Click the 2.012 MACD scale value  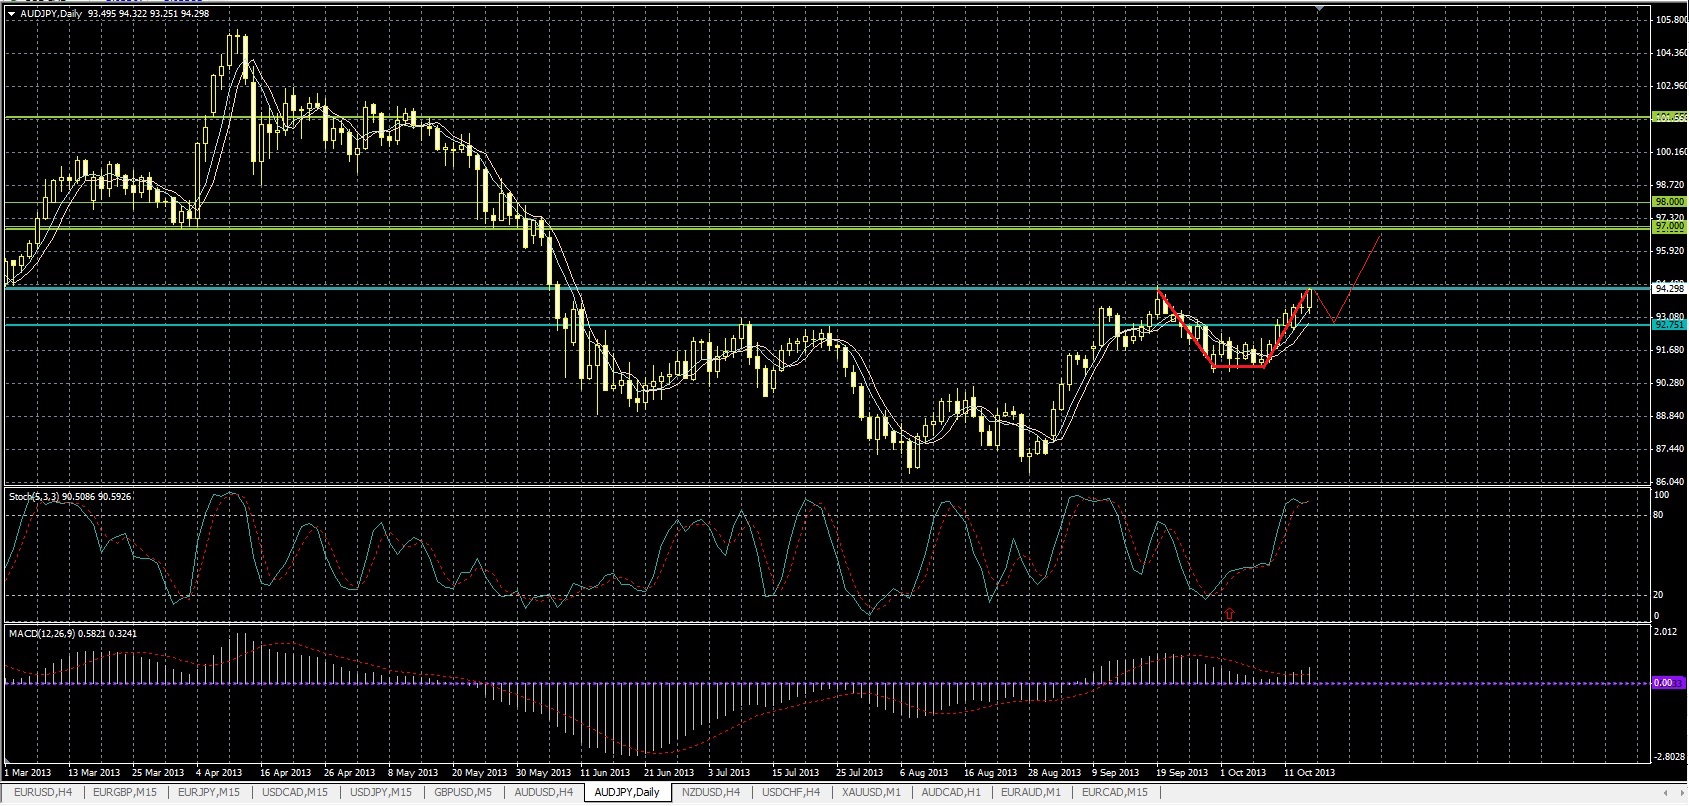pyautogui.click(x=1666, y=632)
